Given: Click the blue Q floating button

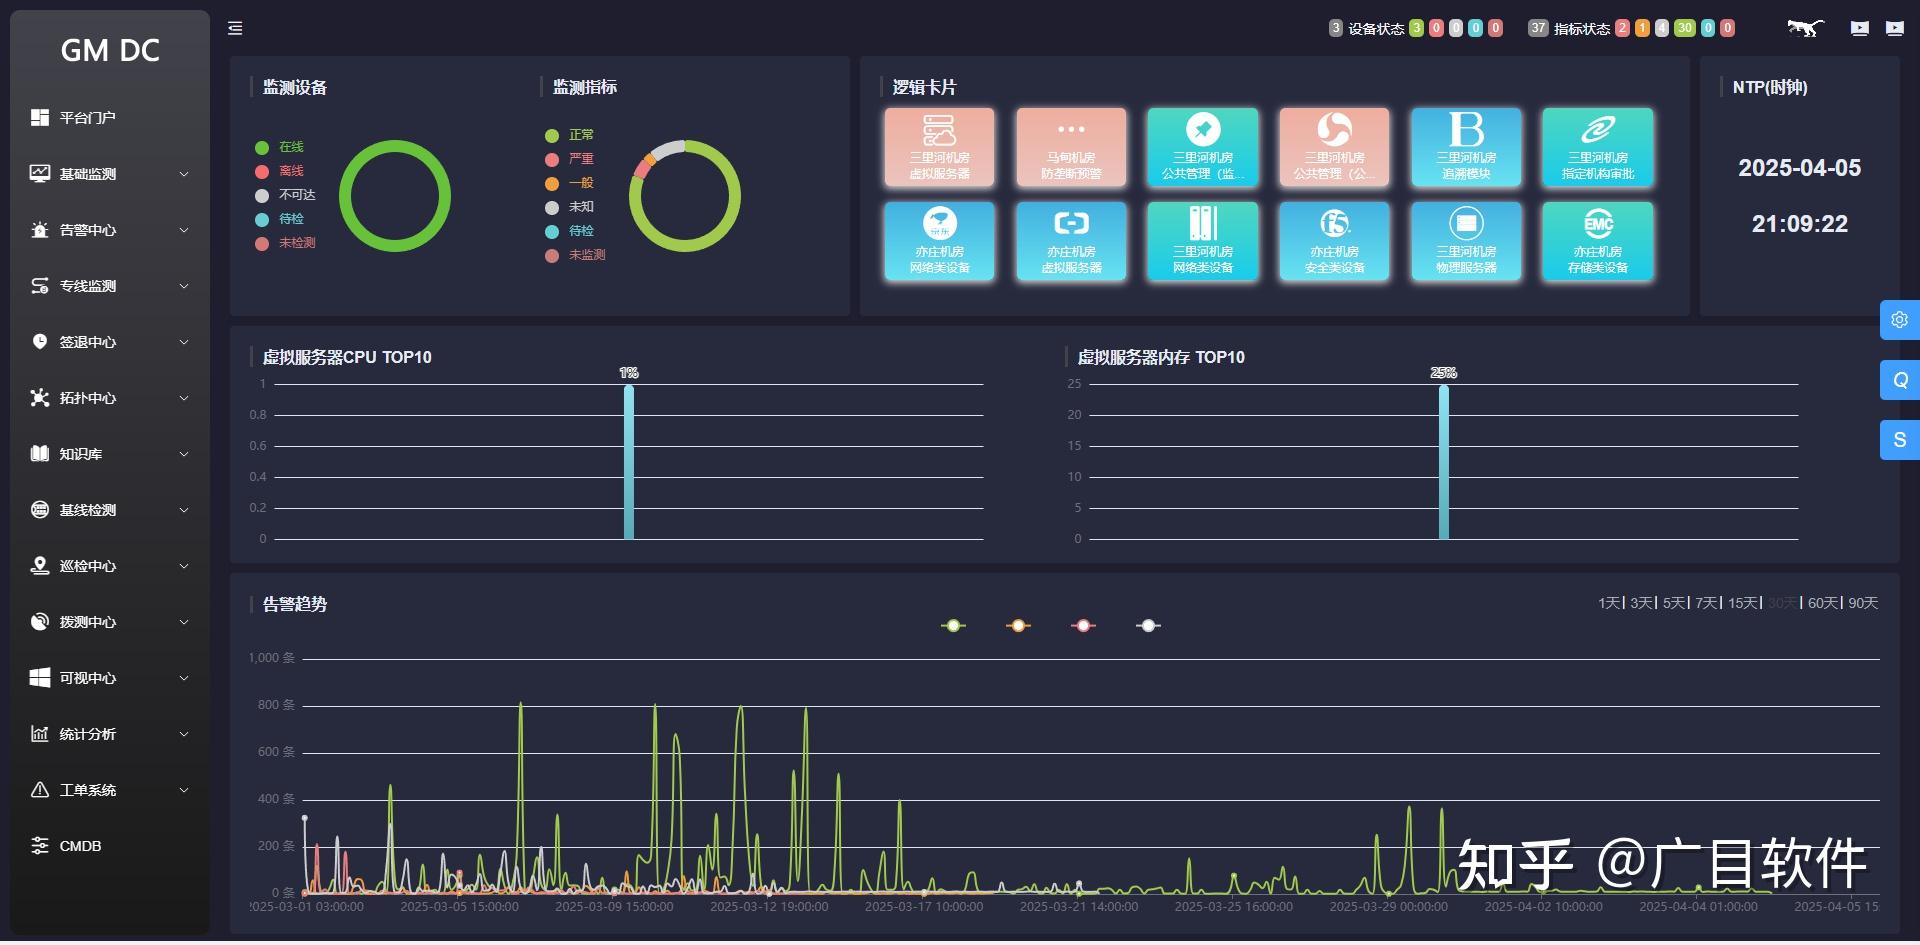Looking at the screenshot, I should click(1900, 380).
